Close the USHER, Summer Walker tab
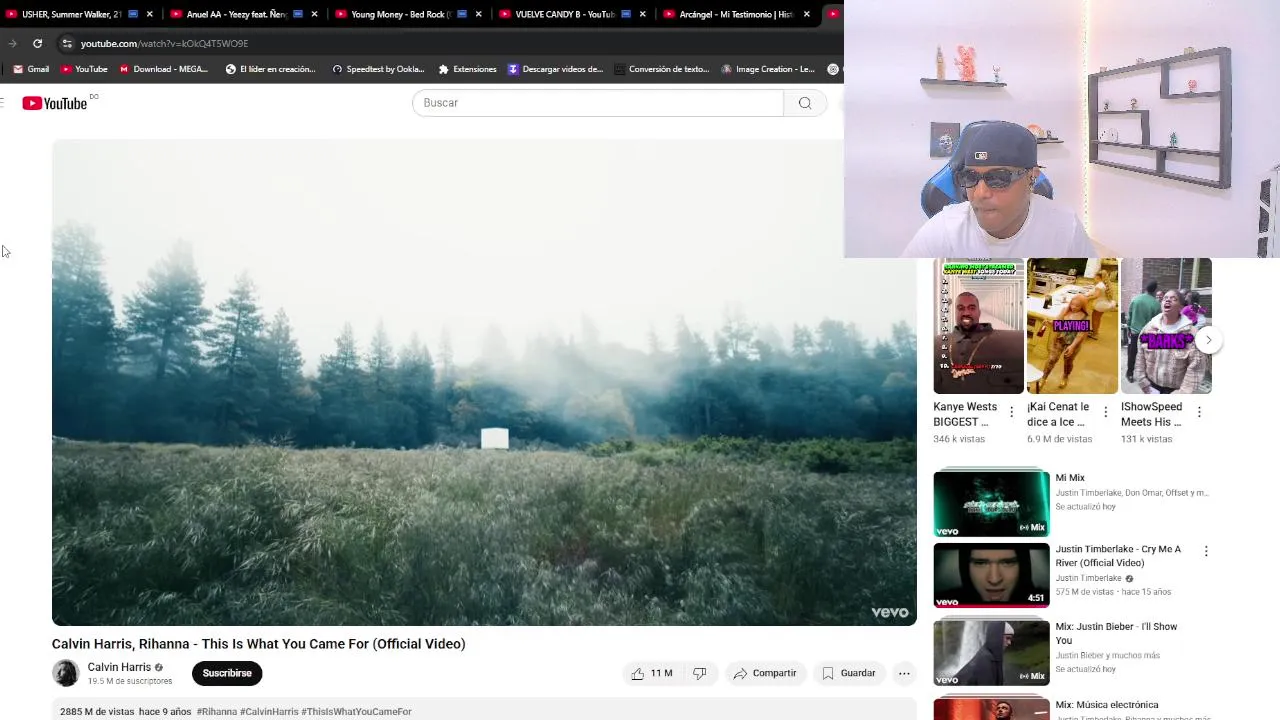 [x=150, y=14]
